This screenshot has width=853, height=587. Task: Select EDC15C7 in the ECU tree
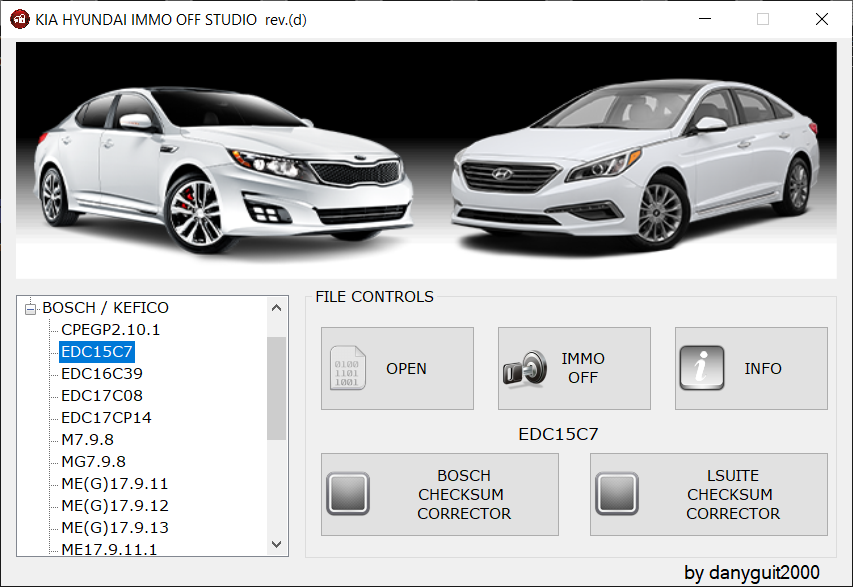pos(97,352)
